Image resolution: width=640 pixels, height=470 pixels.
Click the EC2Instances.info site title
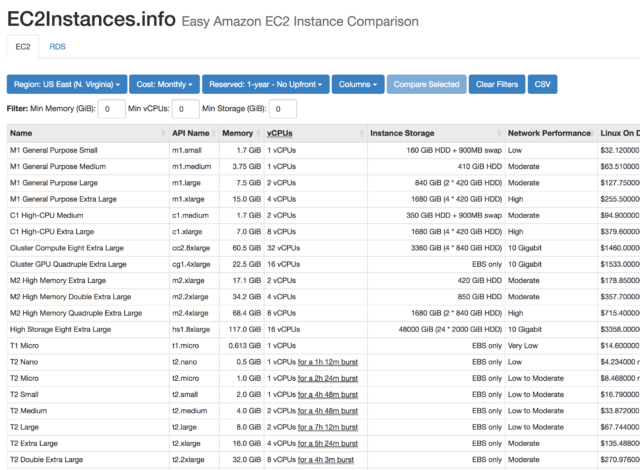[90, 19]
